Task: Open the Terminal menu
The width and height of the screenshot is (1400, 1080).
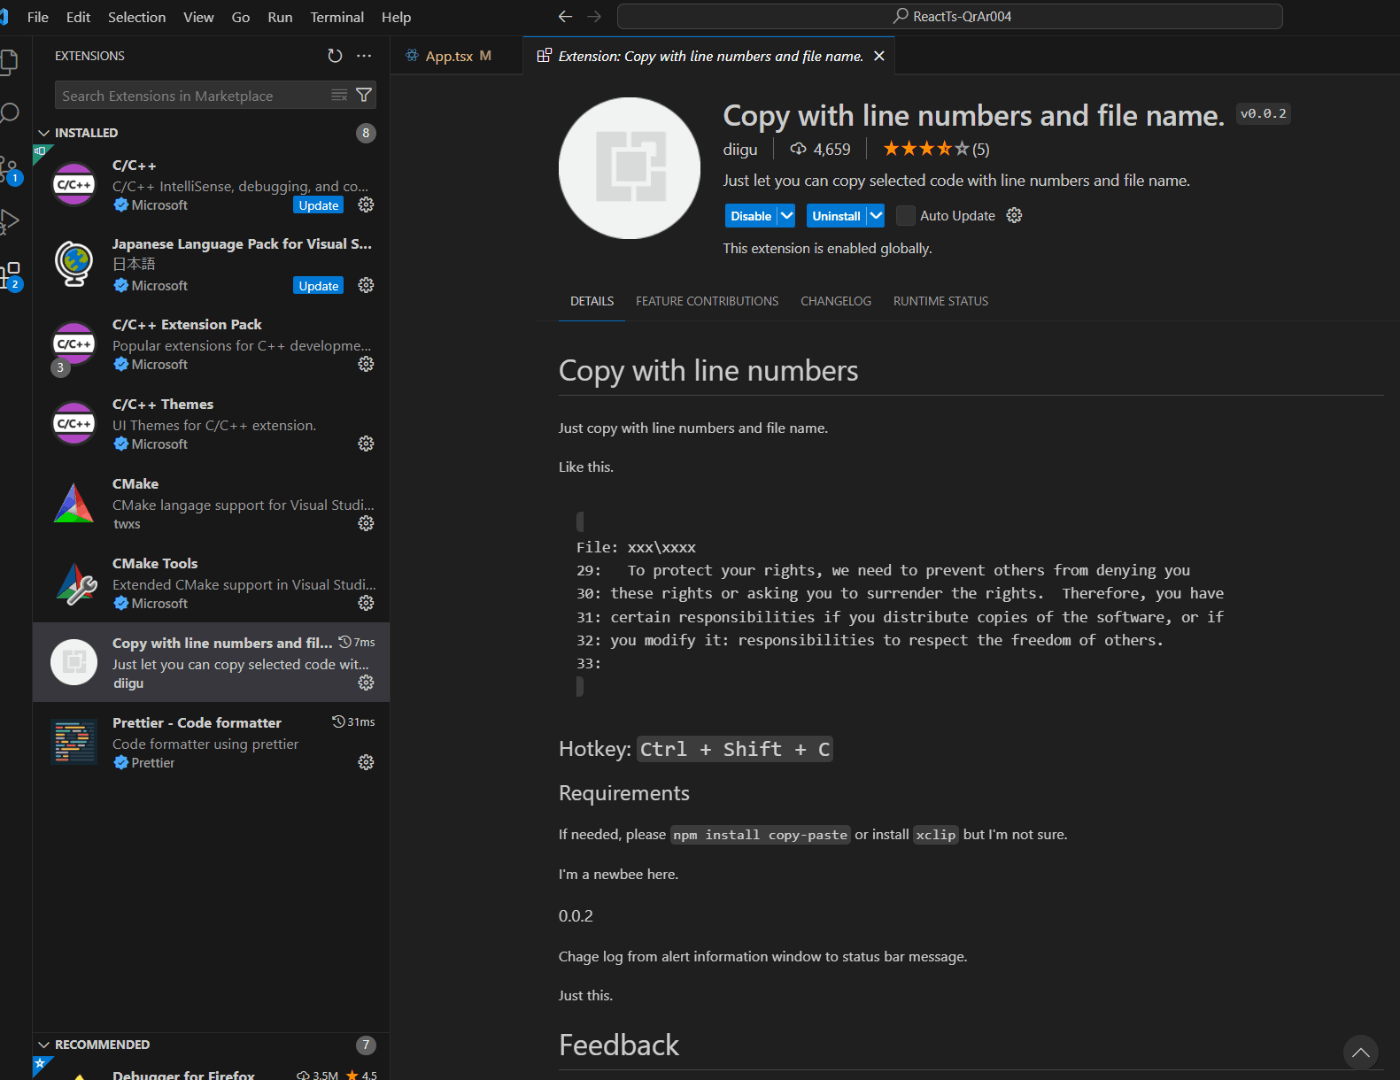Action: point(337,17)
